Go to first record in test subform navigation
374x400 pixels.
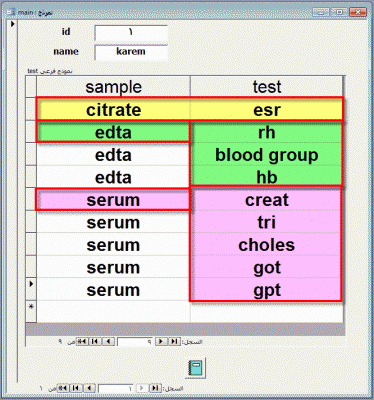174,342
